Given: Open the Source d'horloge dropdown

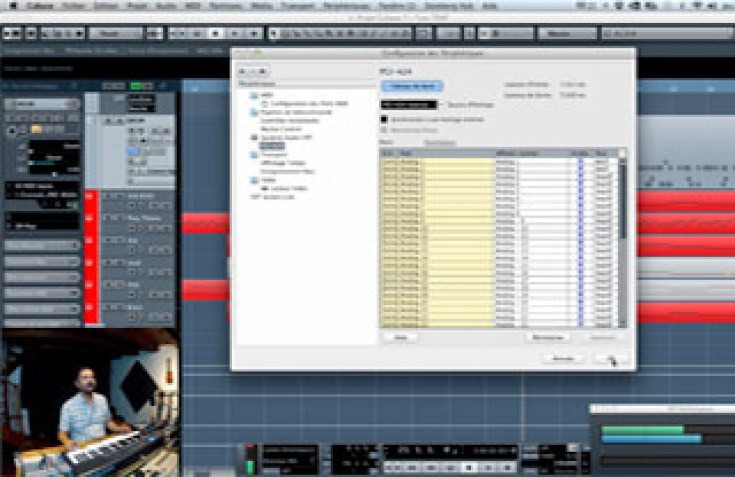Looking at the screenshot, I should [x=409, y=104].
